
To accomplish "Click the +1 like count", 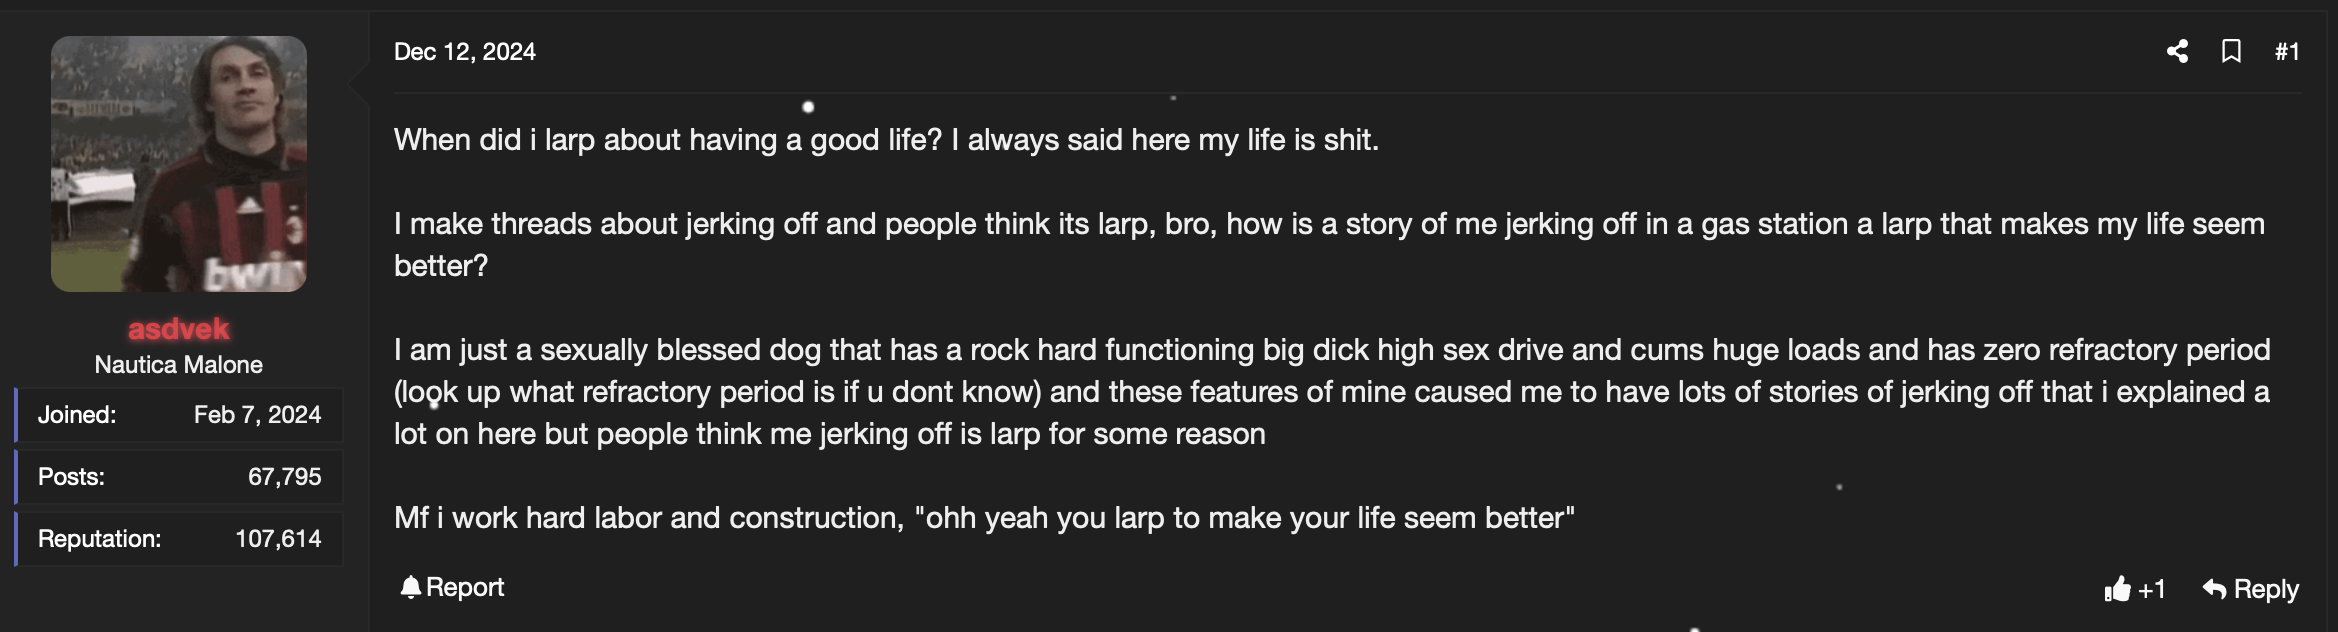I will [2151, 589].
